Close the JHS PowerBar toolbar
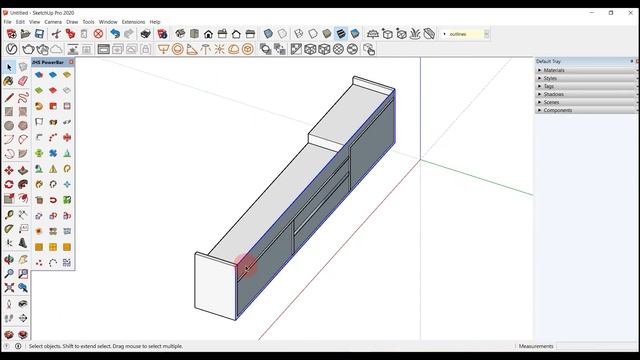Viewport: 640px width, 360px height. click(x=71, y=62)
